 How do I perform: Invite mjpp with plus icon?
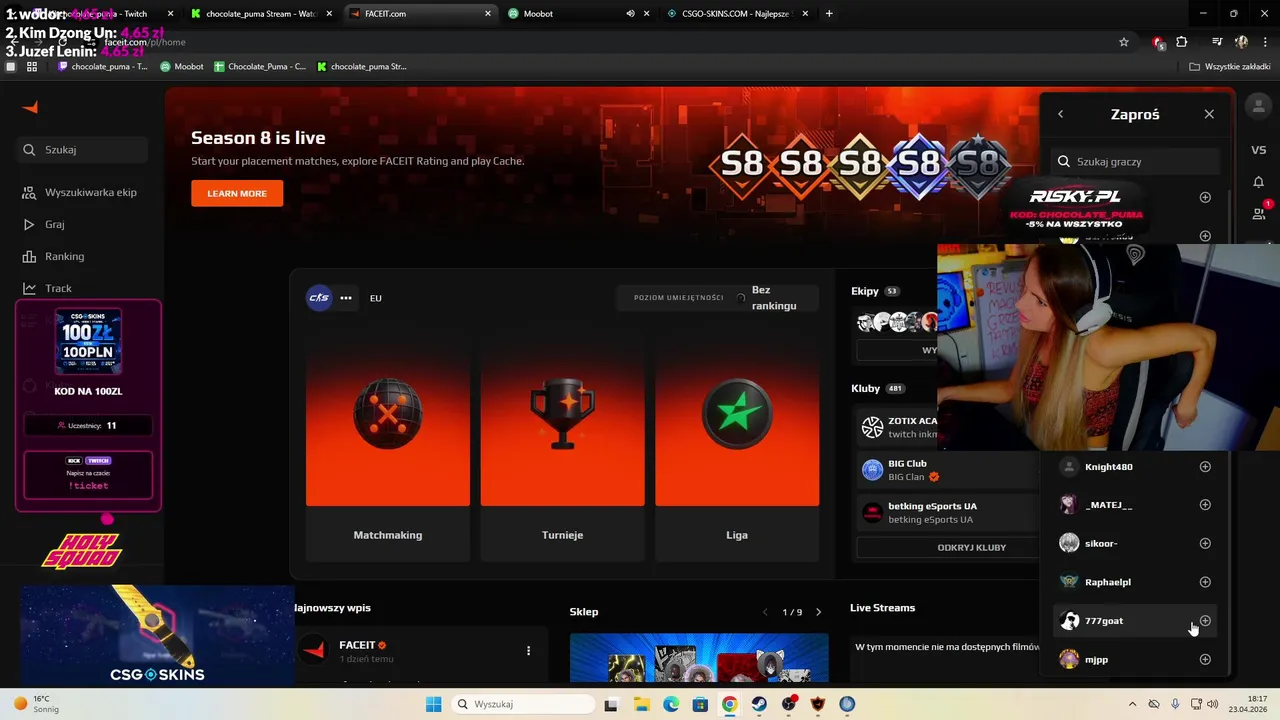click(x=1205, y=659)
